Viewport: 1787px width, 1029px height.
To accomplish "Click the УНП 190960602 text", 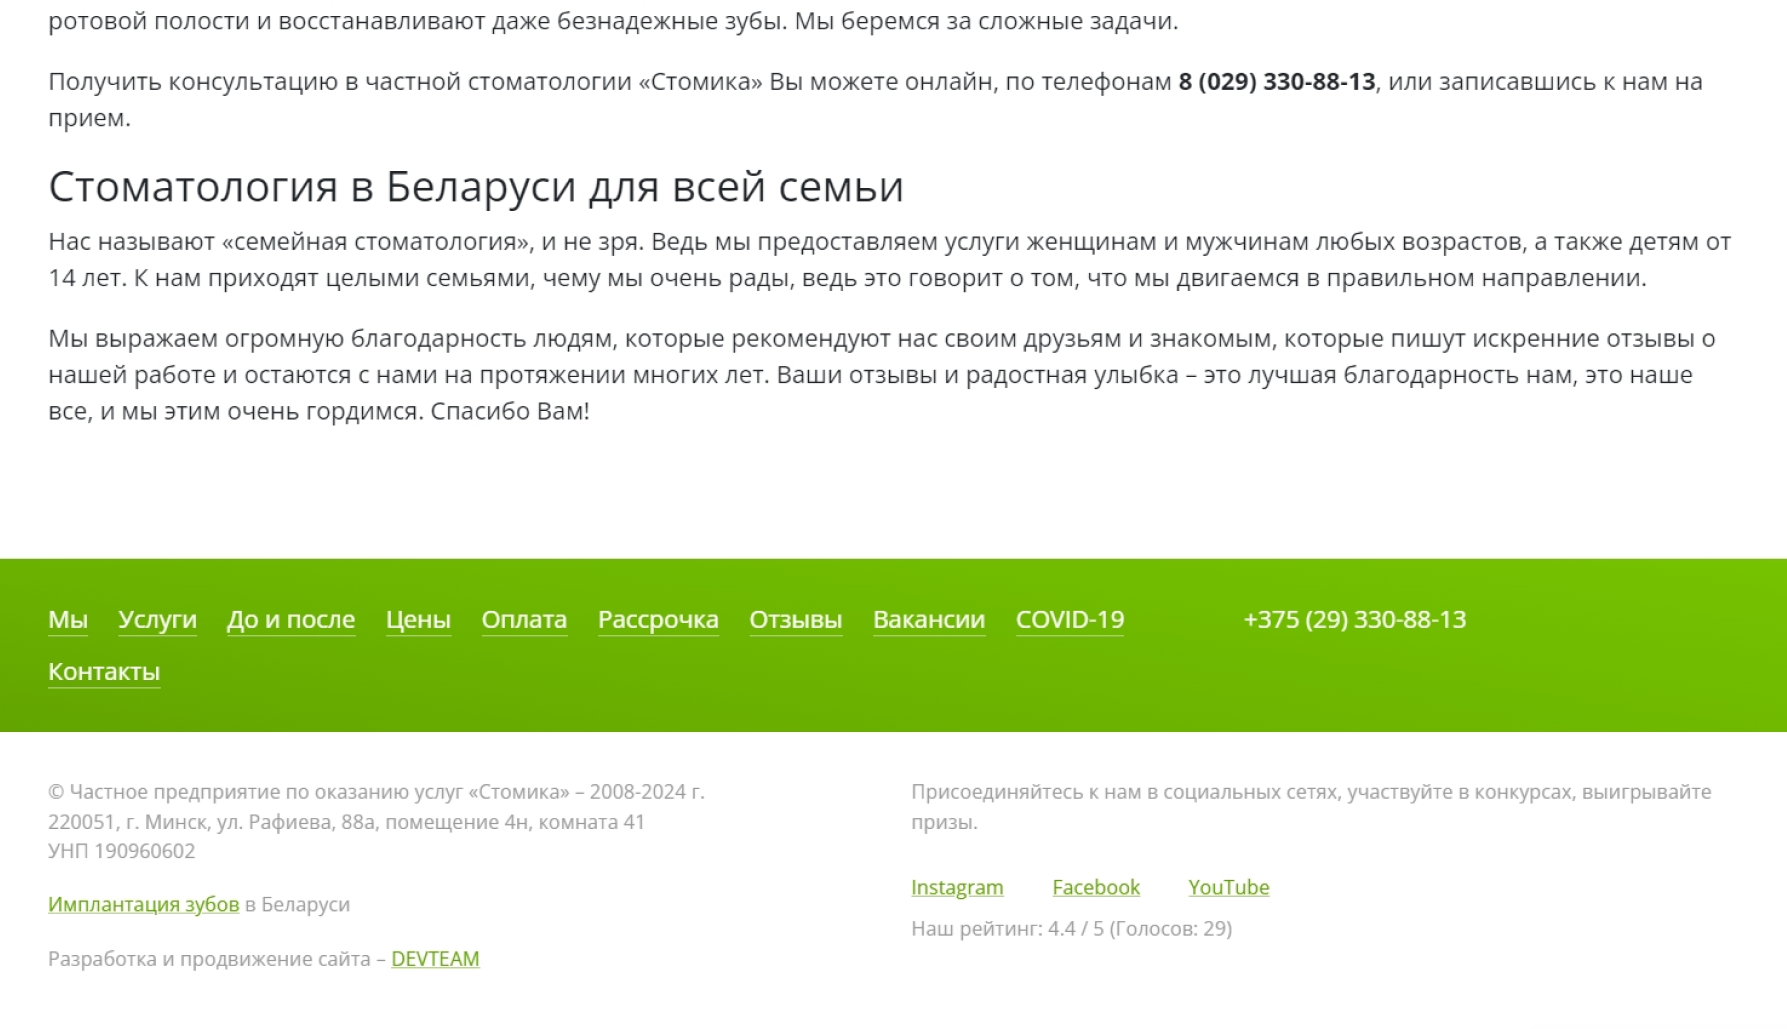I will [x=122, y=851].
